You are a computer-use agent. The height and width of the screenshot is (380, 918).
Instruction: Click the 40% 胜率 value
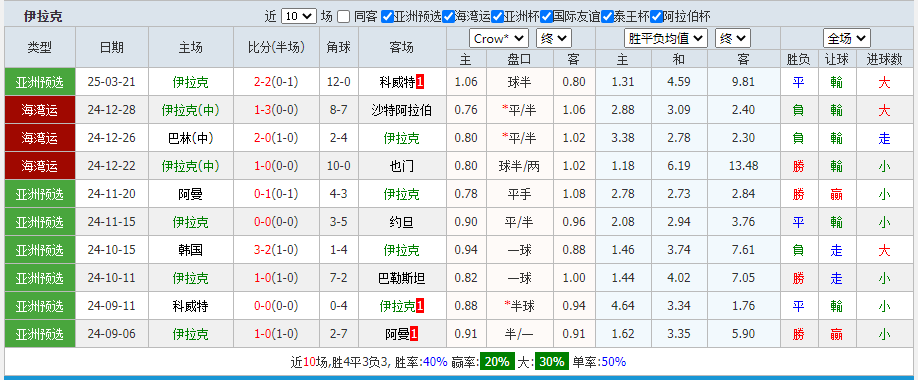(434, 362)
